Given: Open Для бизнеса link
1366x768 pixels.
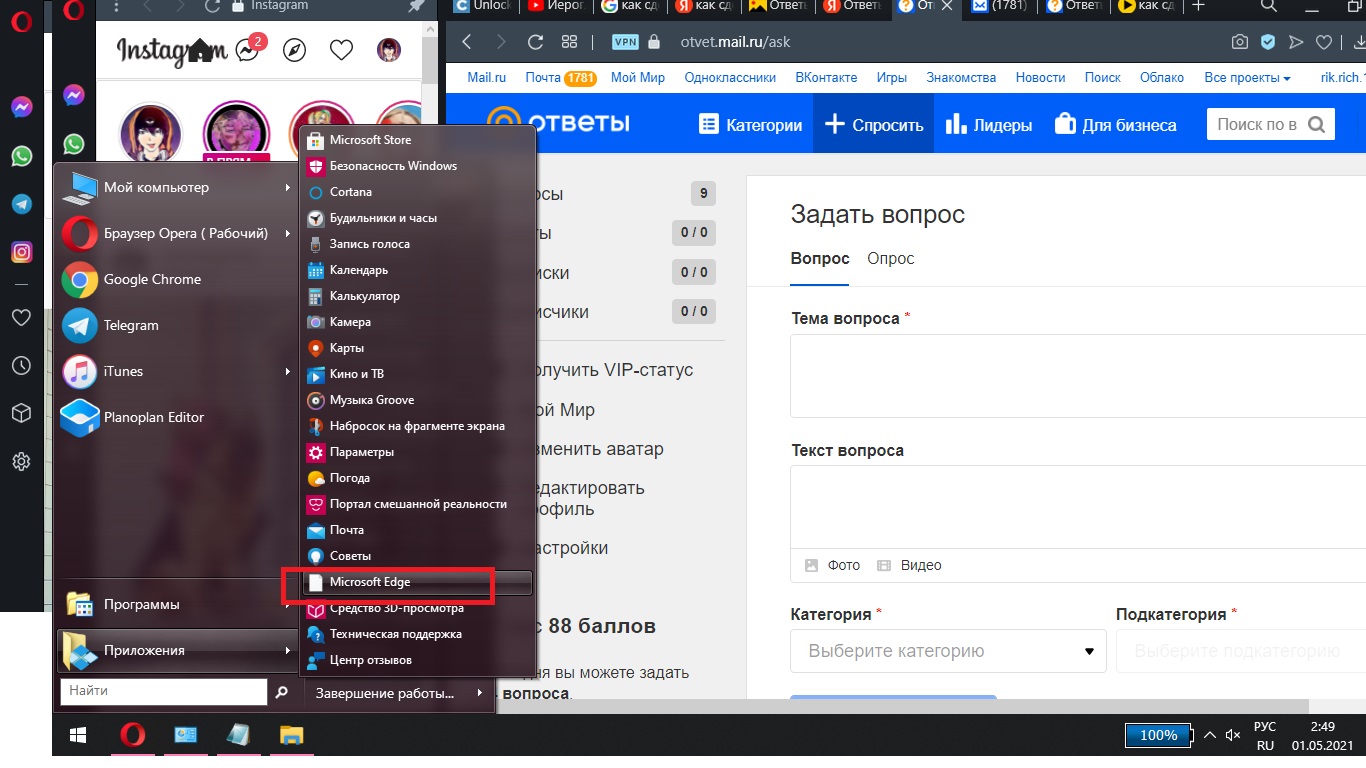Looking at the screenshot, I should 1115,125.
